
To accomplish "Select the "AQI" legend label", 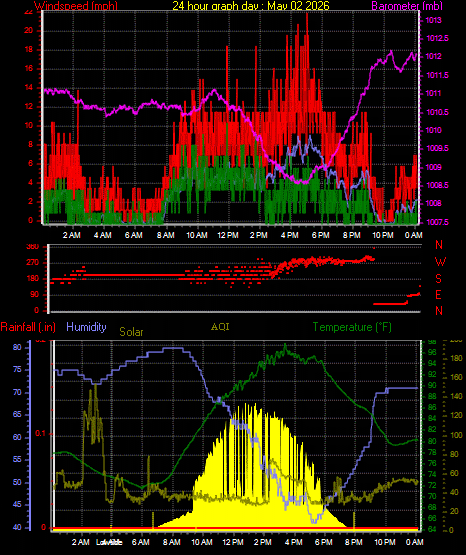I will click(220, 327).
